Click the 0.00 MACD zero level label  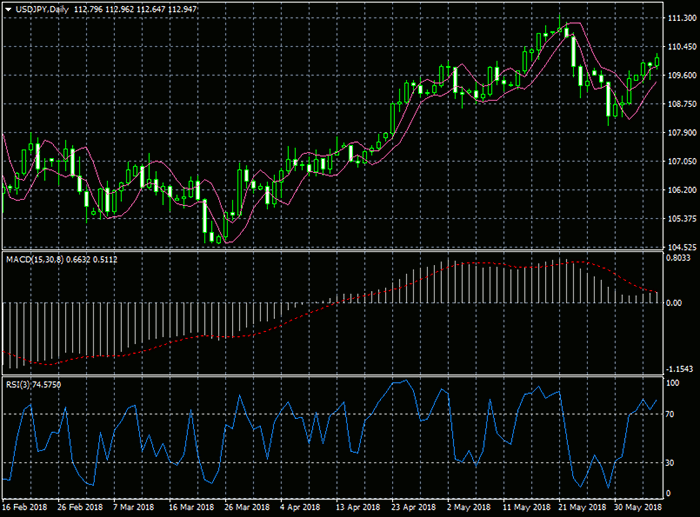click(674, 302)
